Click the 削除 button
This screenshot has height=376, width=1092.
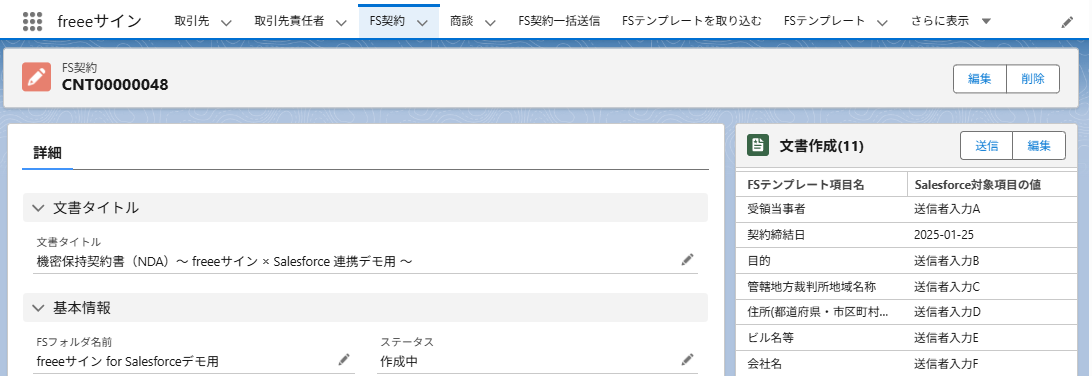(x=1034, y=79)
